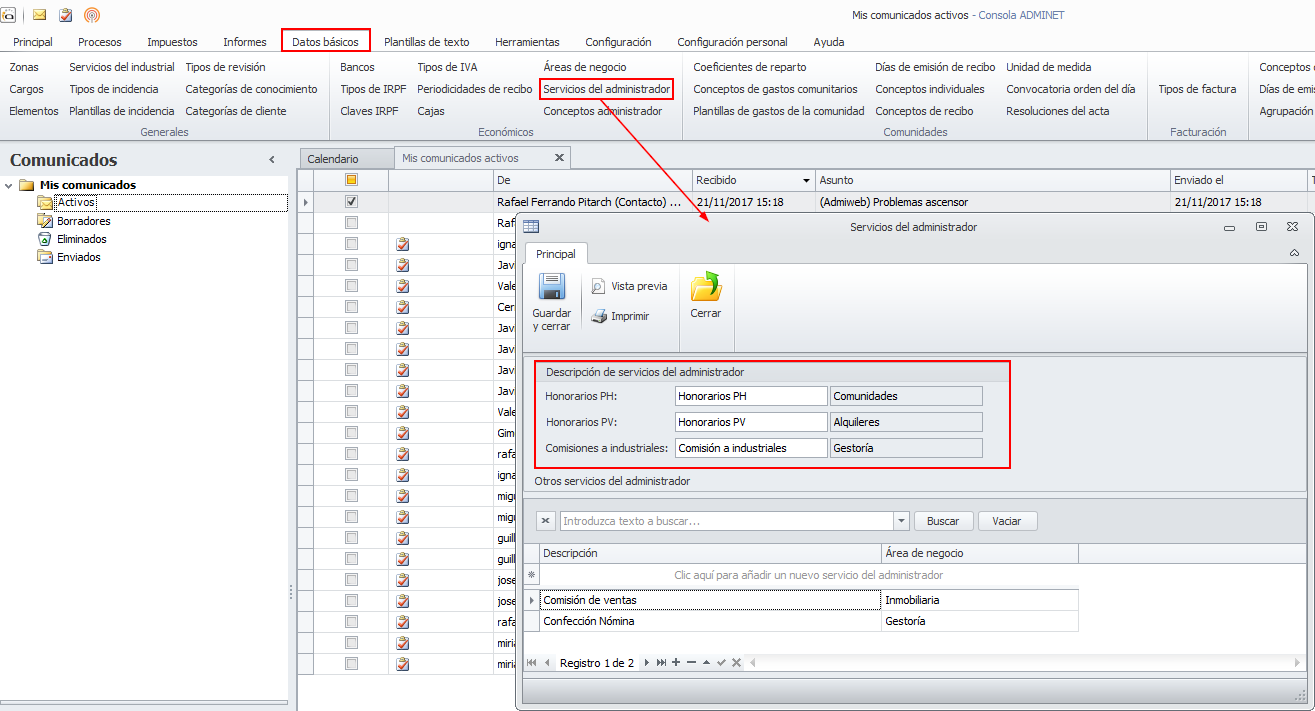Toggle the select-all checkbox in the grid header
The height and width of the screenshot is (711, 1315).
click(x=351, y=180)
